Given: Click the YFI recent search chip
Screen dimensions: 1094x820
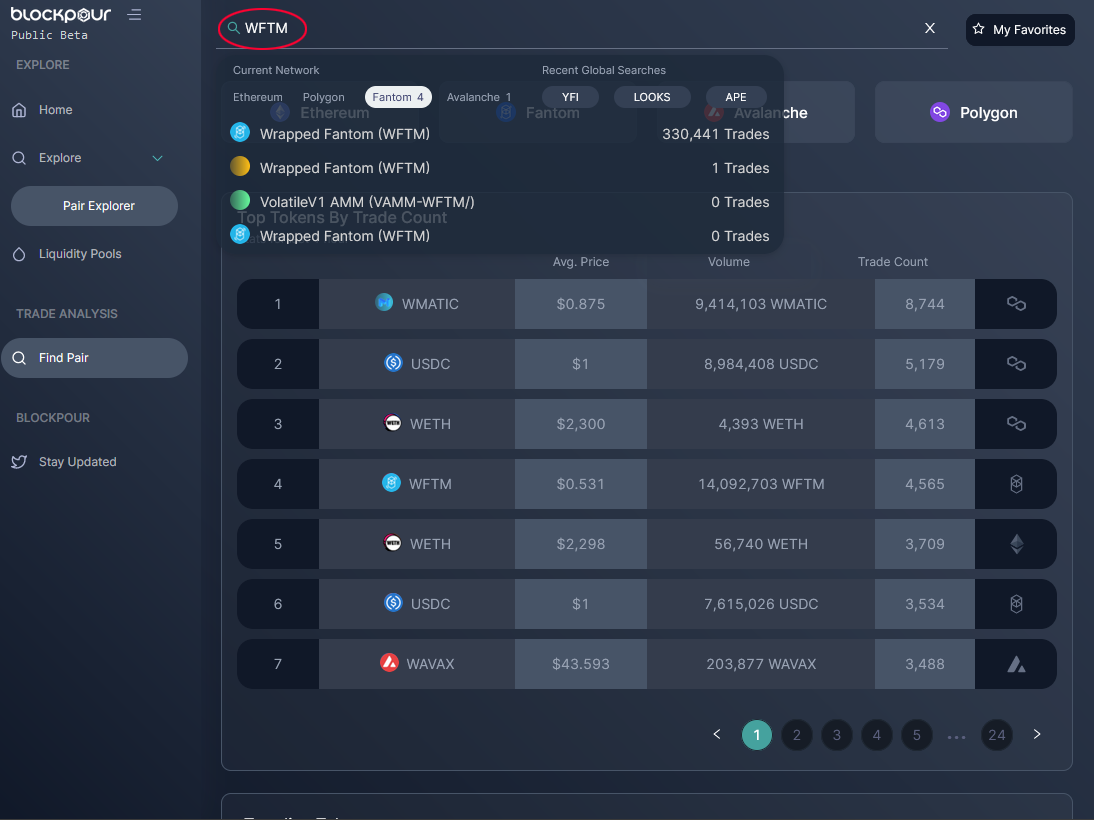Looking at the screenshot, I should point(570,97).
